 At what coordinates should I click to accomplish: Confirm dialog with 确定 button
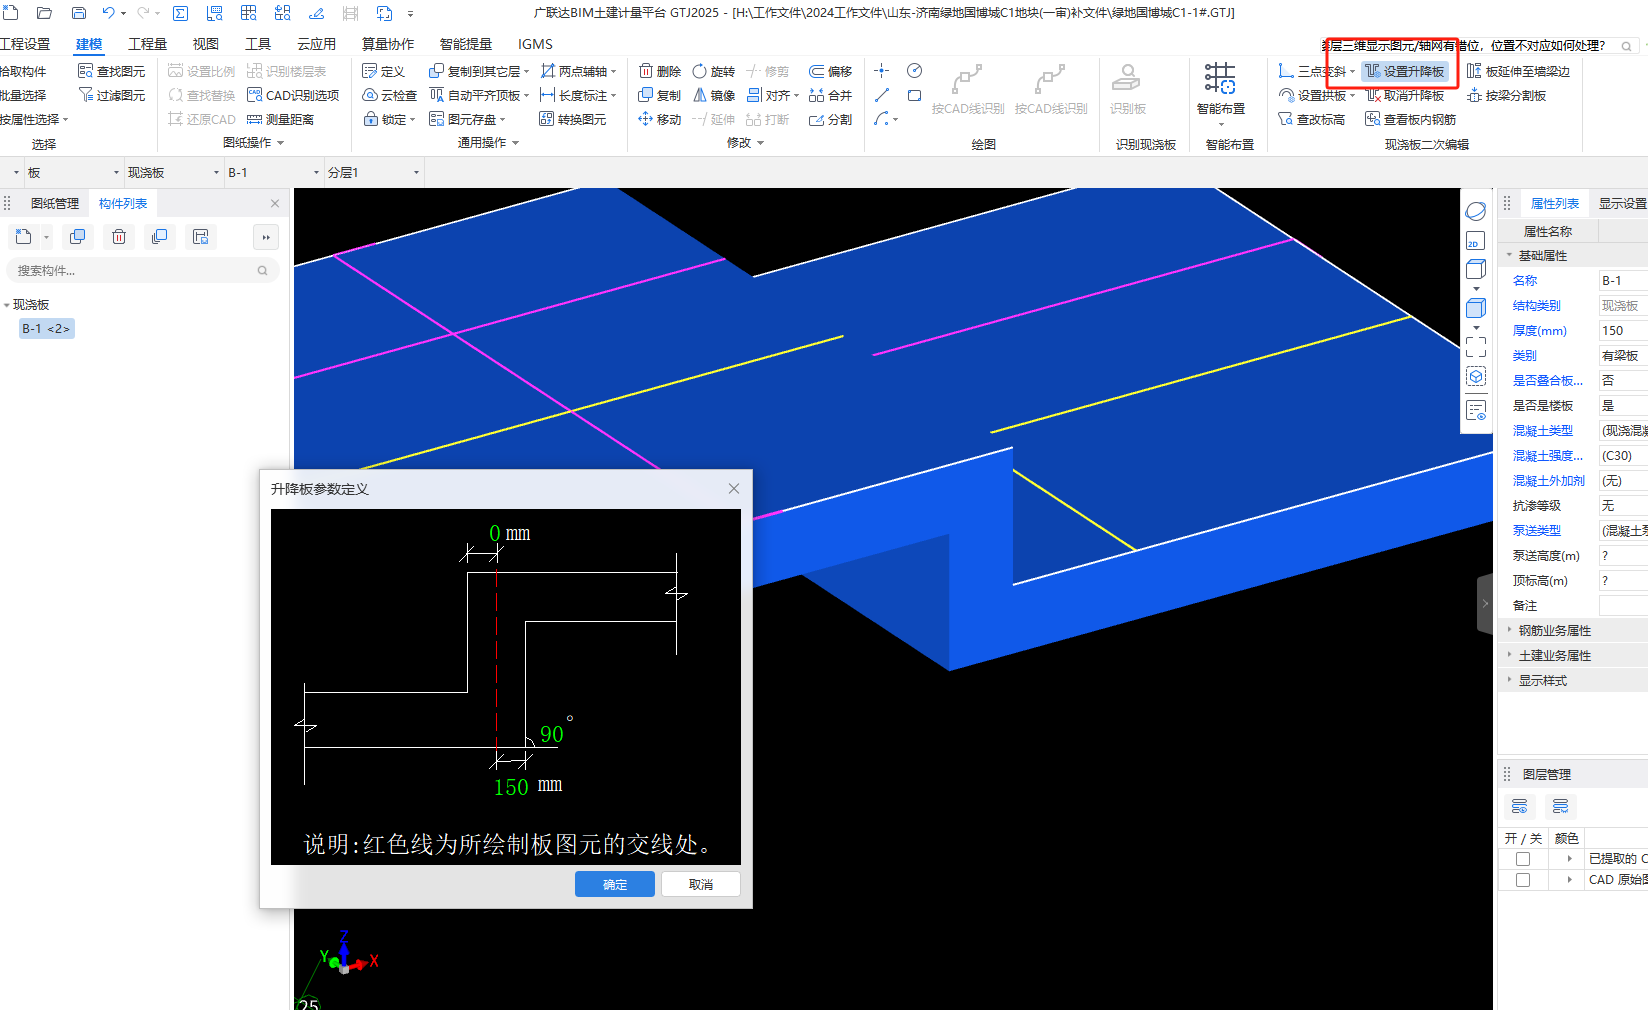tap(615, 884)
